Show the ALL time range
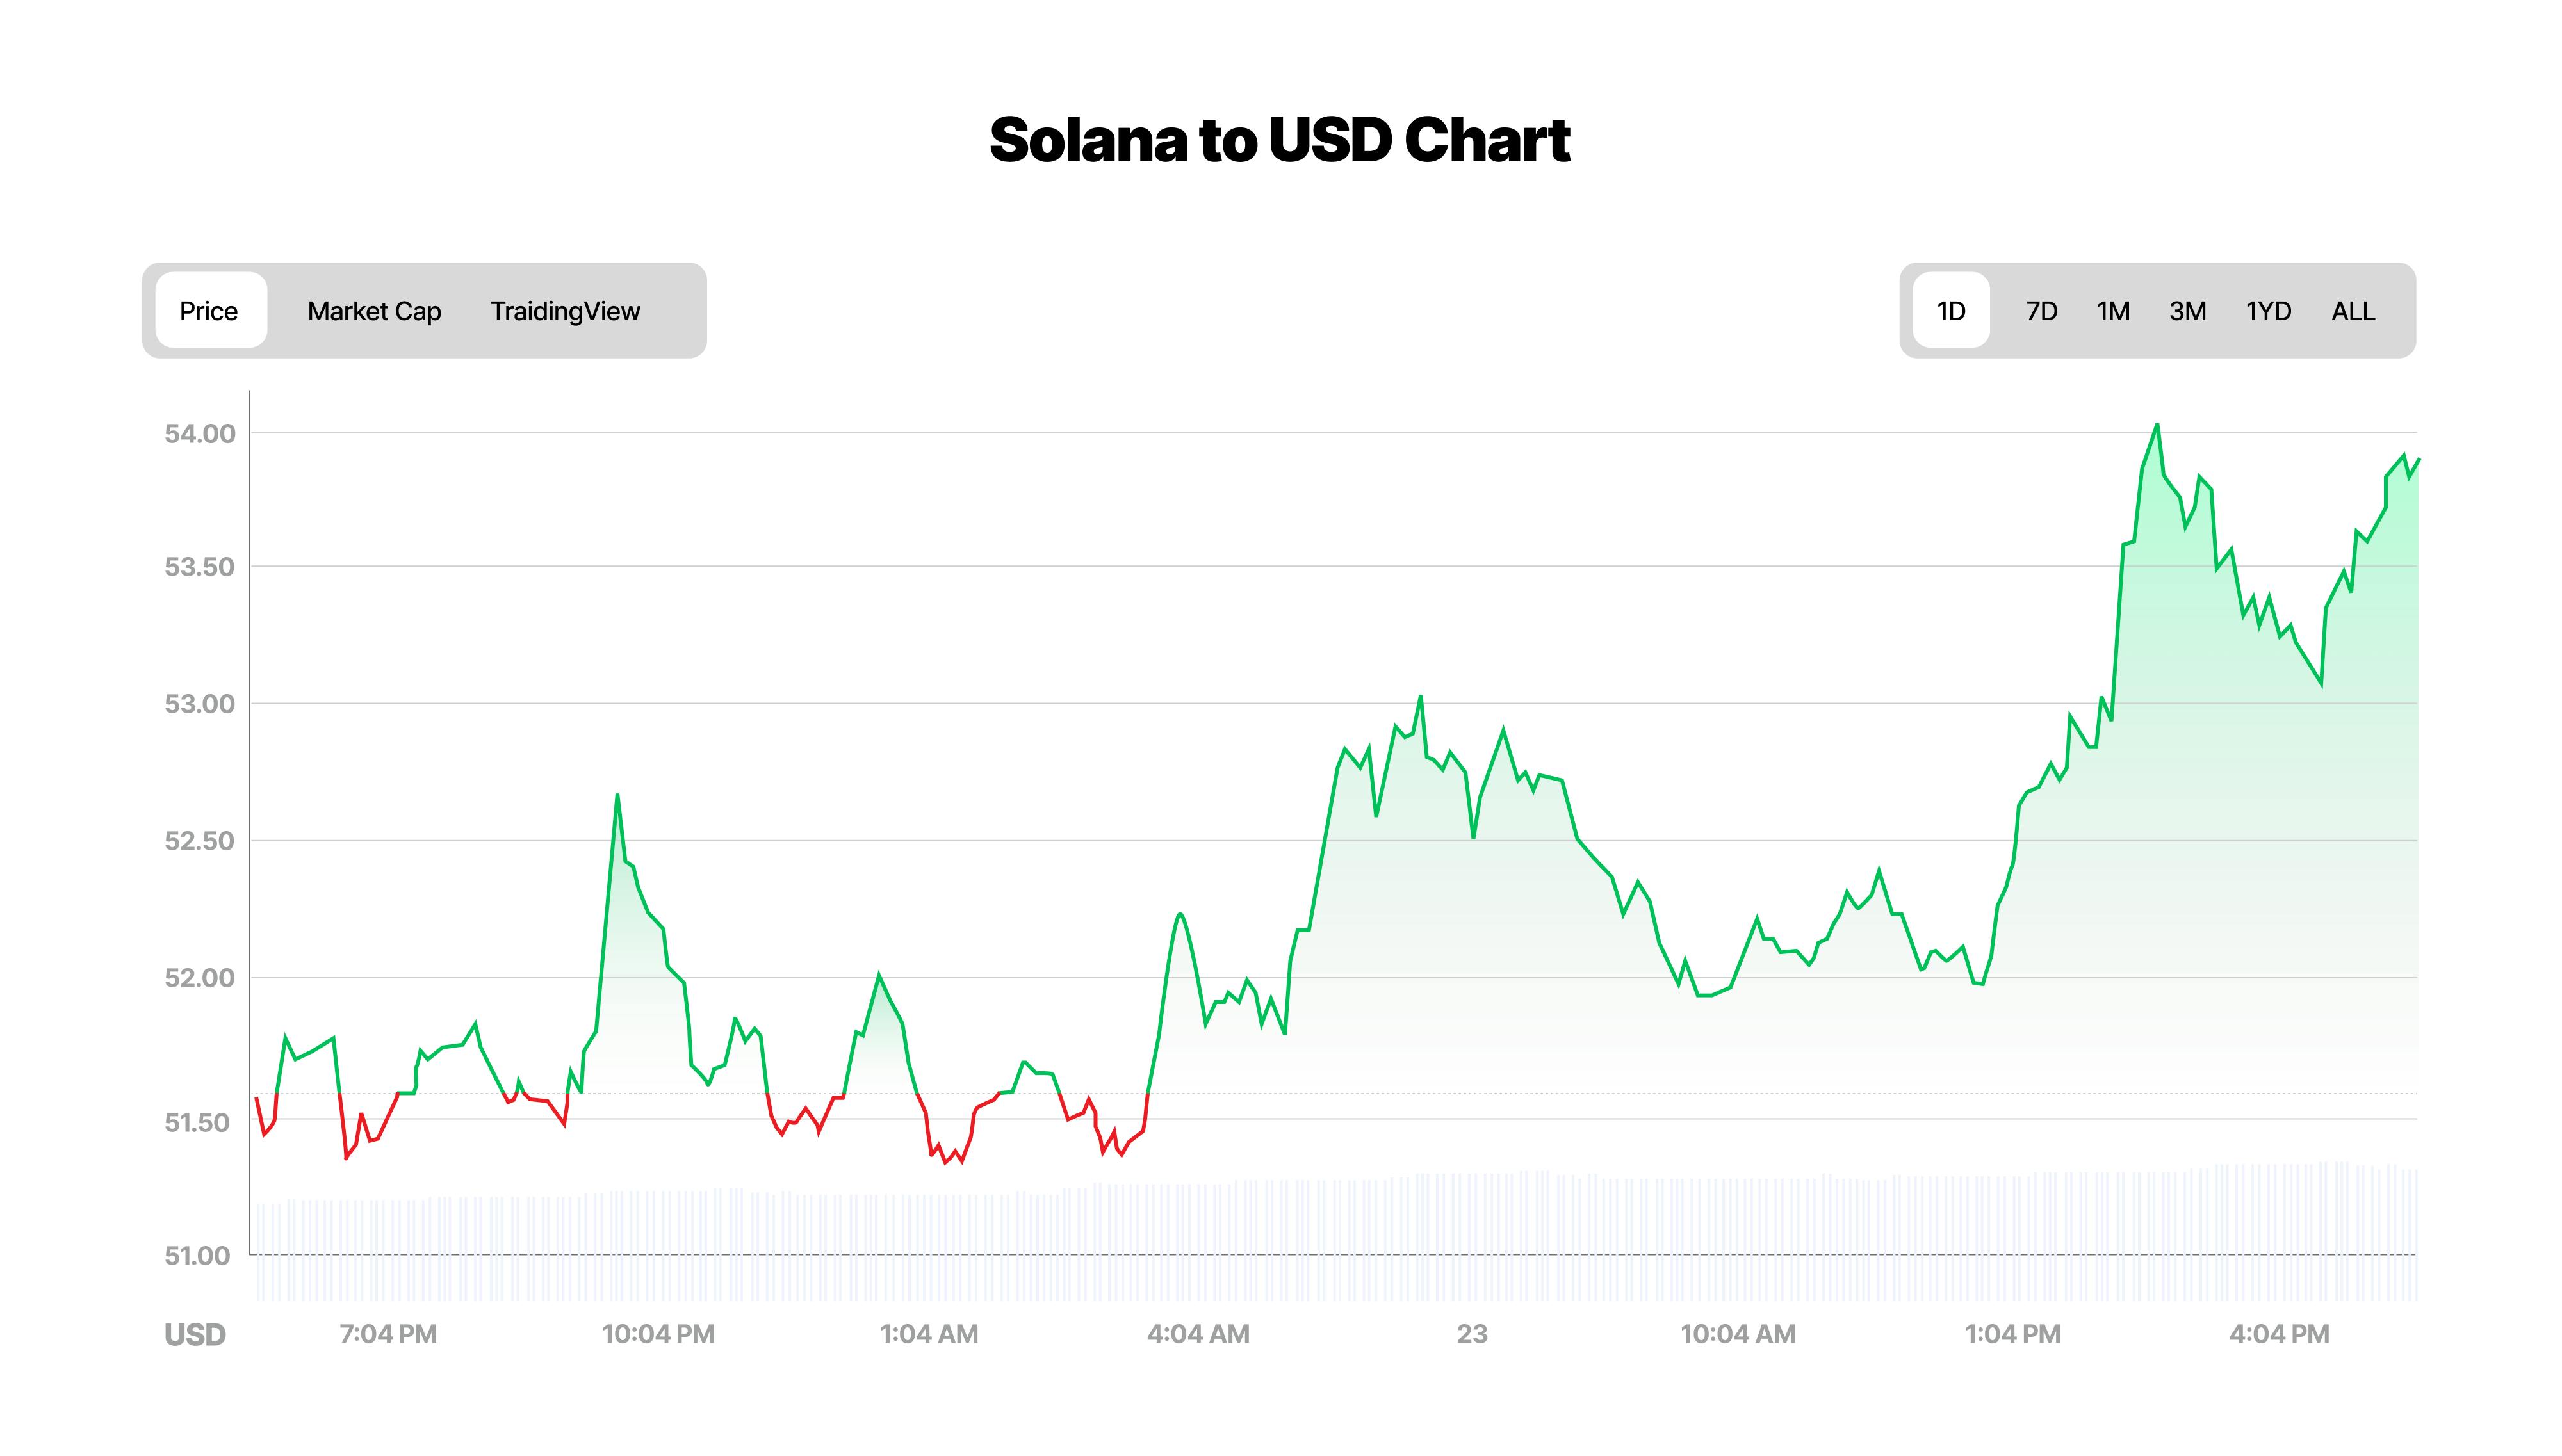This screenshot has width=2562, height=1456. tap(2353, 311)
